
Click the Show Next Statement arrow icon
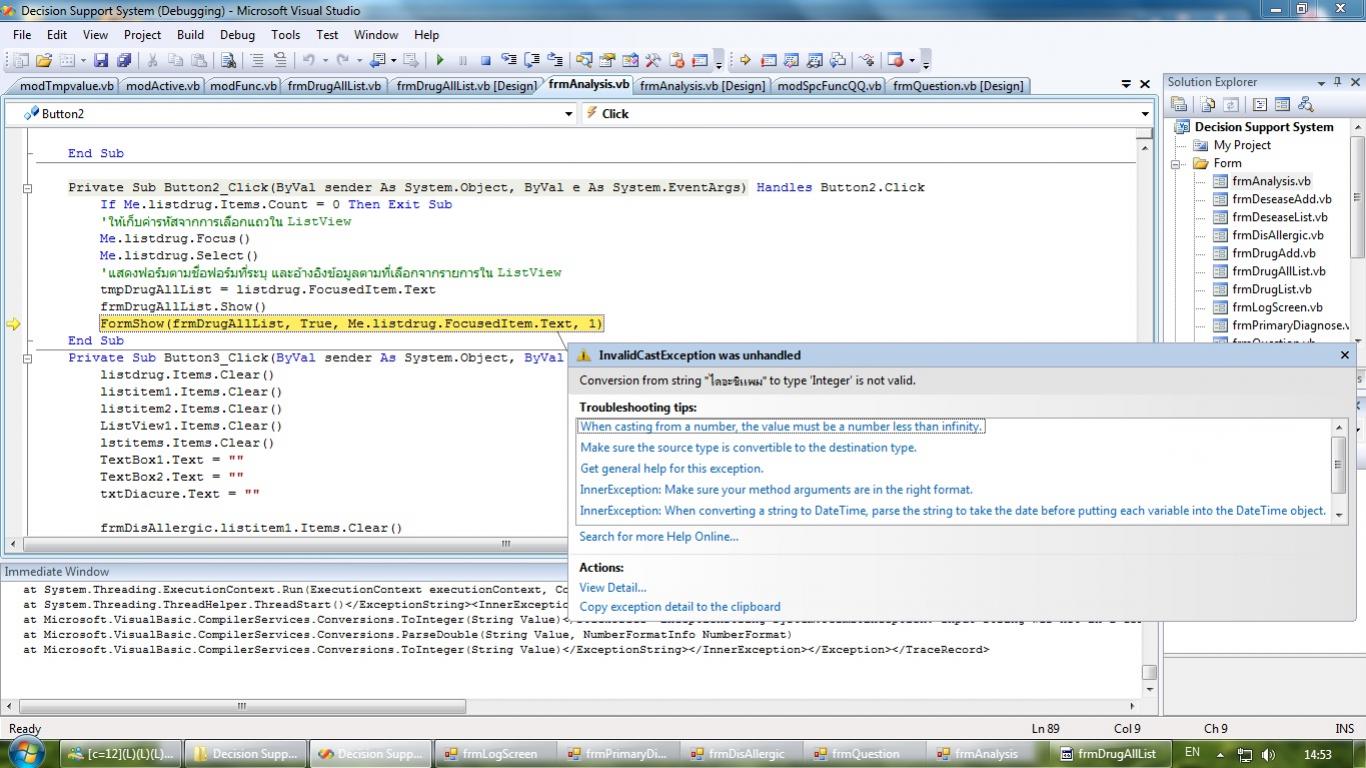coord(745,60)
